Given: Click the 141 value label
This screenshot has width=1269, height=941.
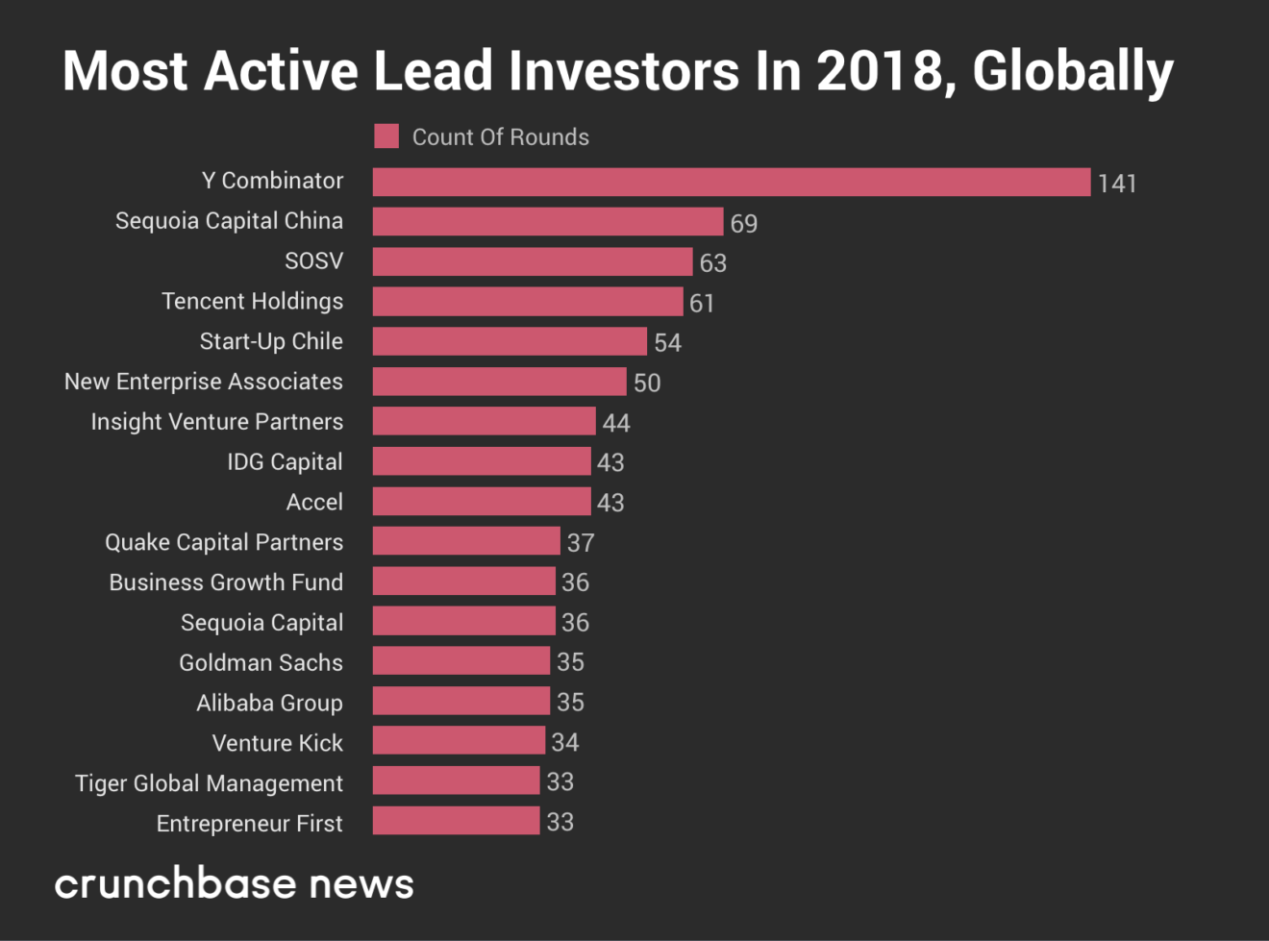Looking at the screenshot, I should point(1117,183).
